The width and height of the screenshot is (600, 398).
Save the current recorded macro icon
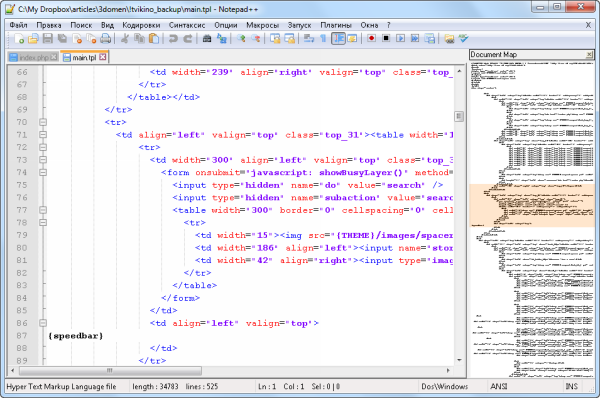tap(430, 38)
